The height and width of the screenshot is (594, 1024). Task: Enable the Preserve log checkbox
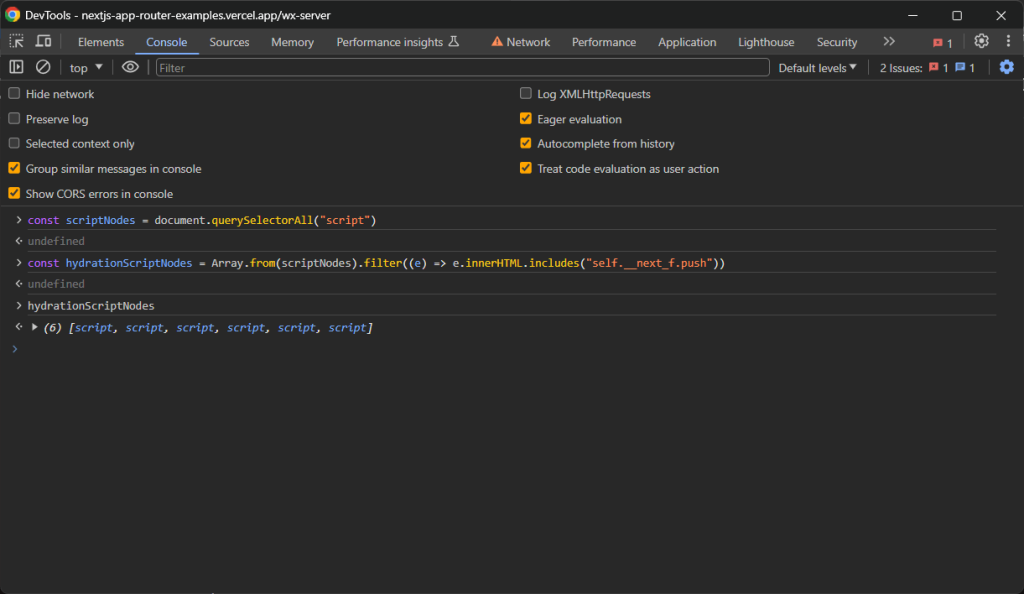13,118
